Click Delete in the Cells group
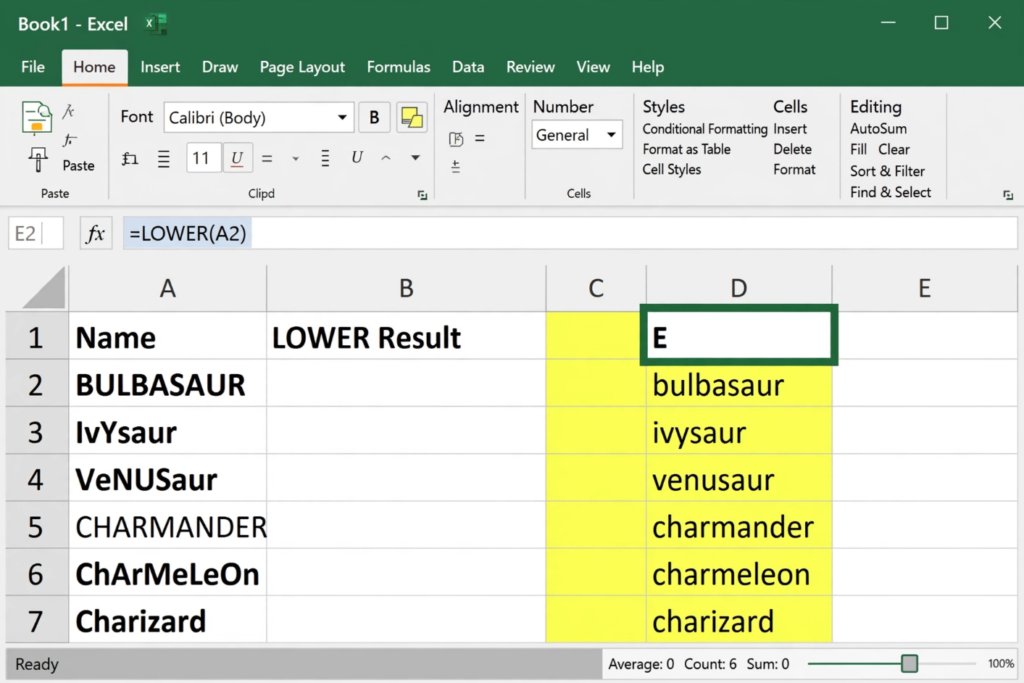Viewport: 1024px width, 683px height. pyautogui.click(x=792, y=150)
